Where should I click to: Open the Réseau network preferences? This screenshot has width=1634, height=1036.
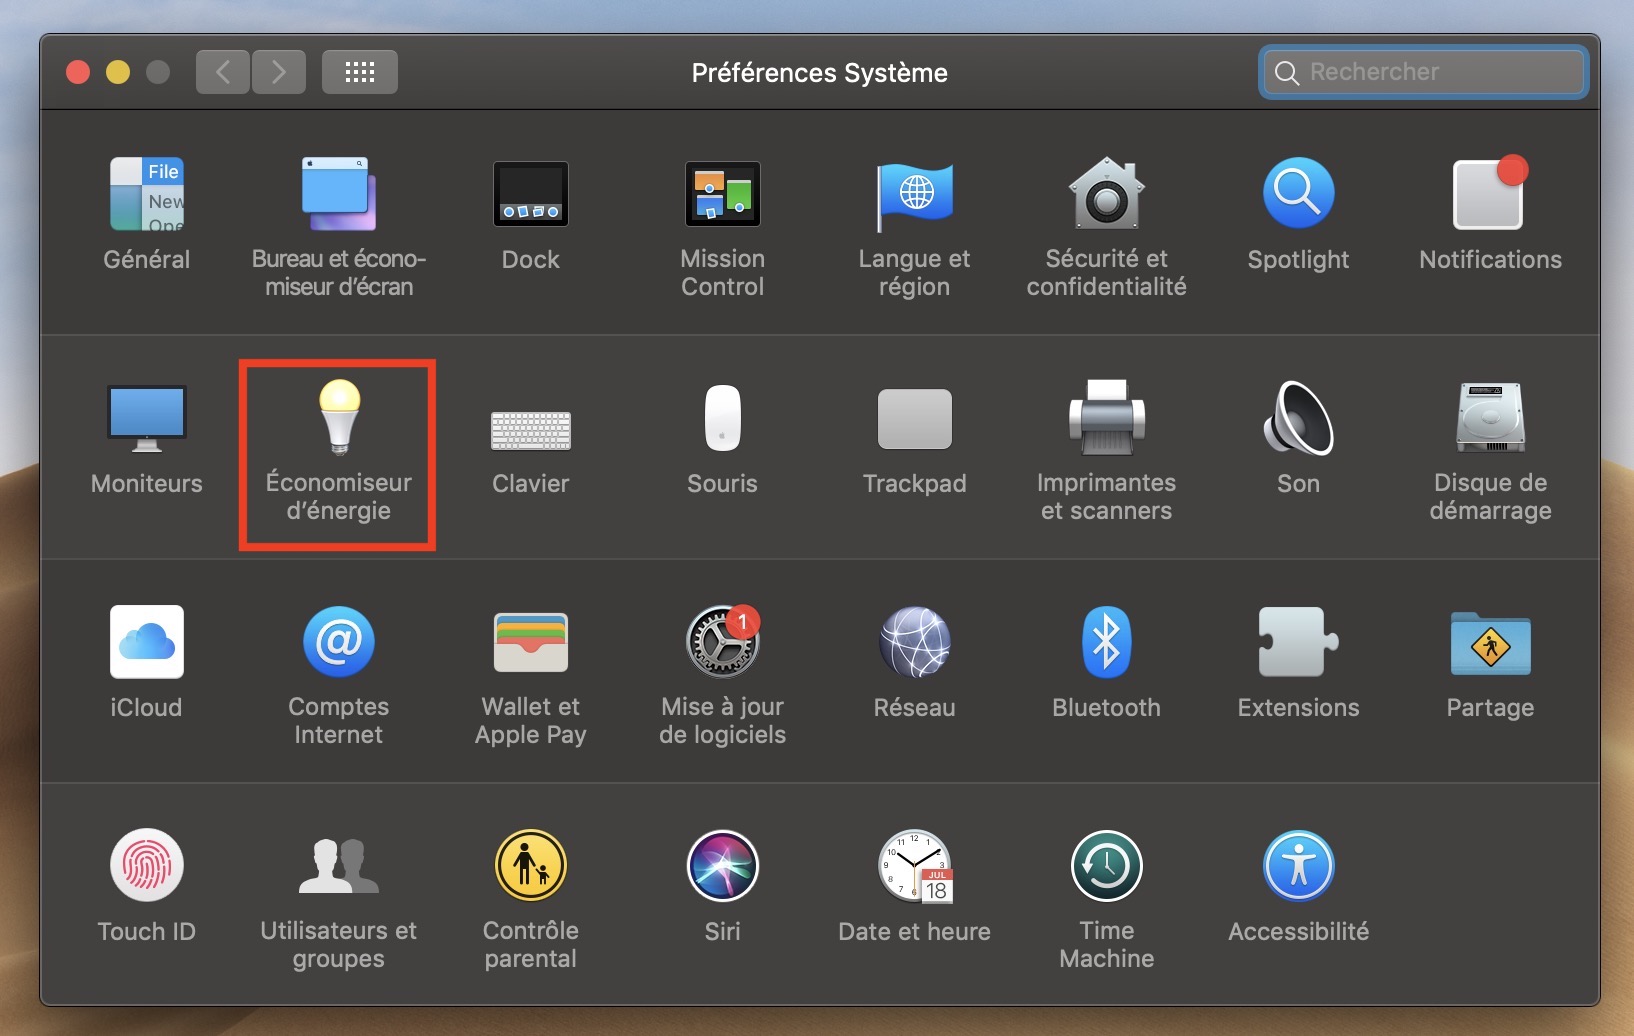point(914,643)
